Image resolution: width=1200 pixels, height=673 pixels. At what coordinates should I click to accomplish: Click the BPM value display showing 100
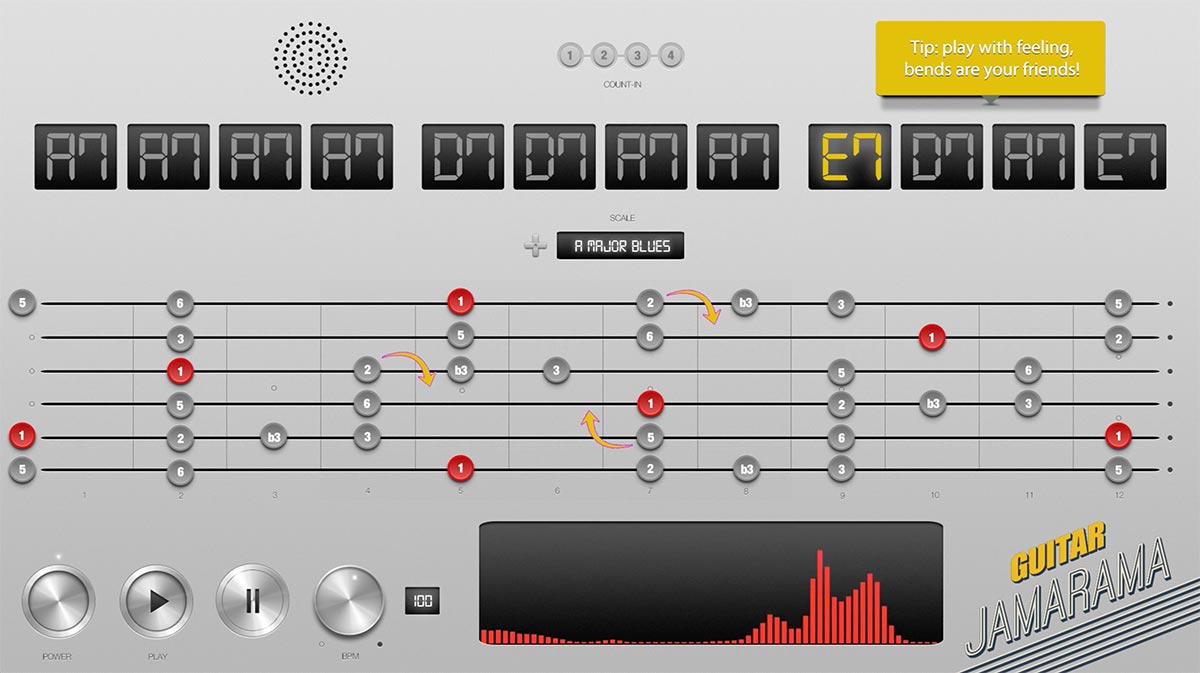(x=422, y=601)
